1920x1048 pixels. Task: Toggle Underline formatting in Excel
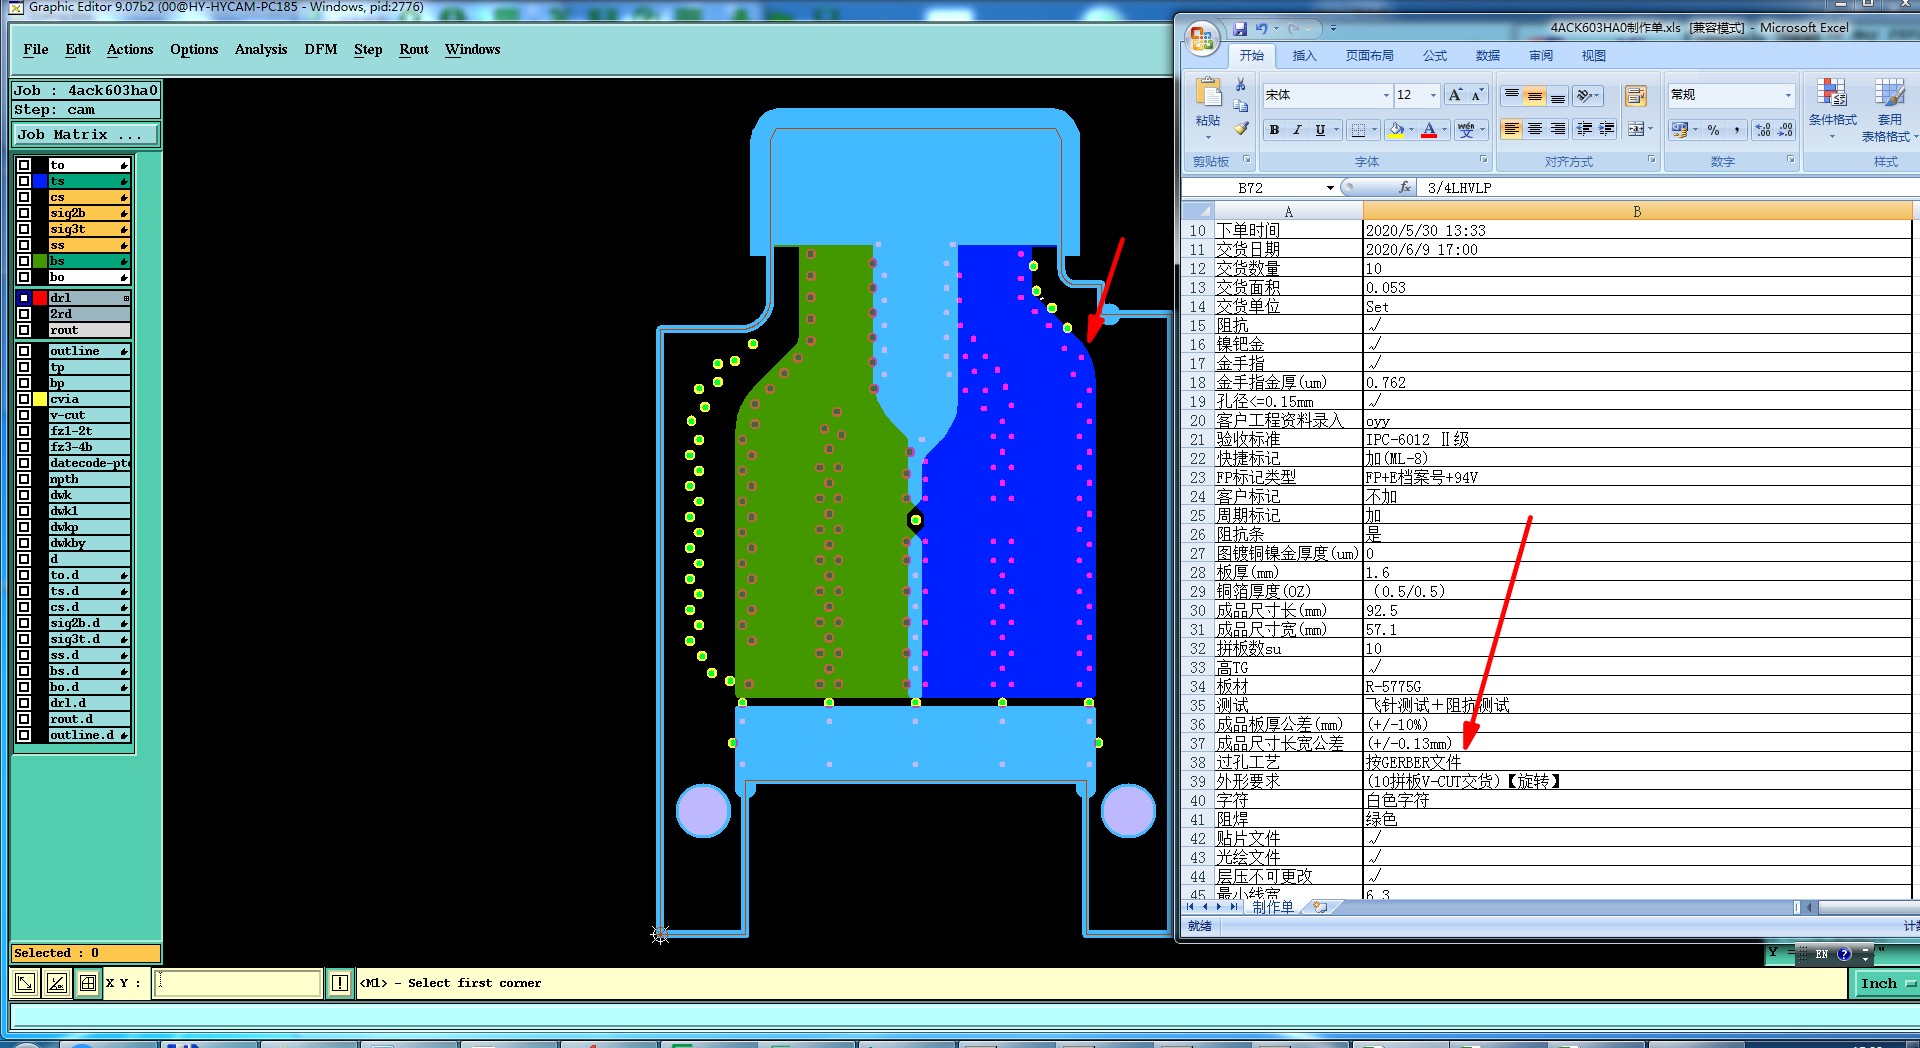pos(1320,130)
